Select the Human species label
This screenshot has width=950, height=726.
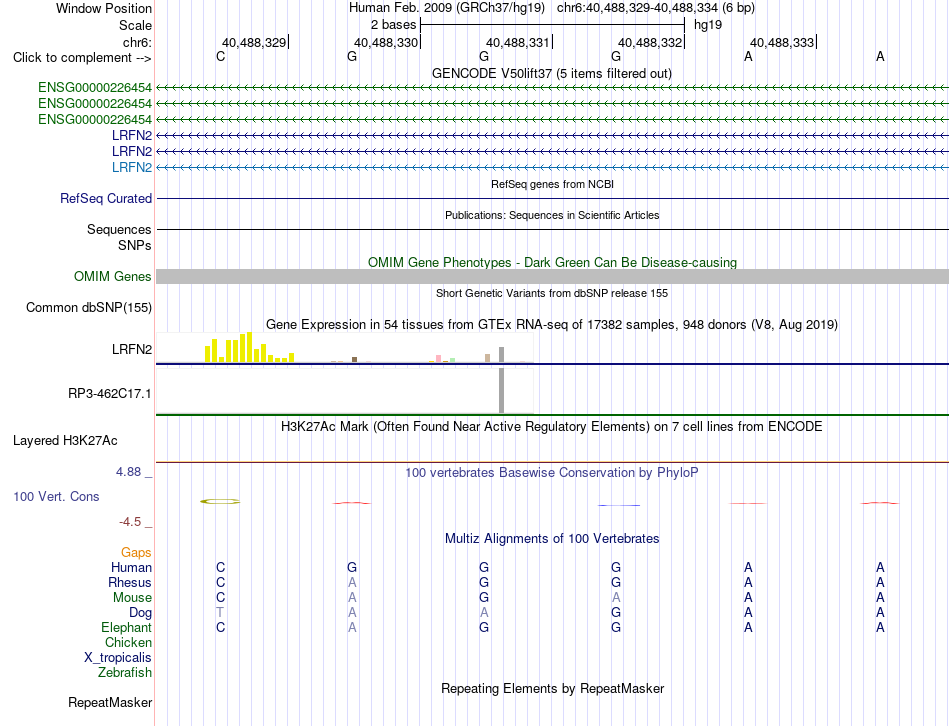pyautogui.click(x=131, y=567)
